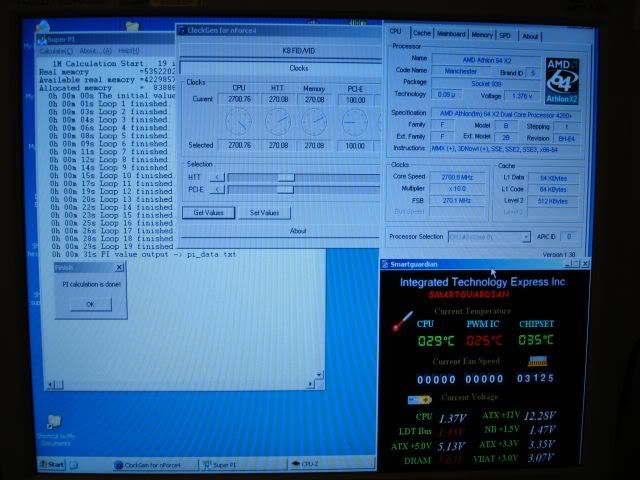
Task: Click the CPU temperature reading 029°C
Action: 436,341
